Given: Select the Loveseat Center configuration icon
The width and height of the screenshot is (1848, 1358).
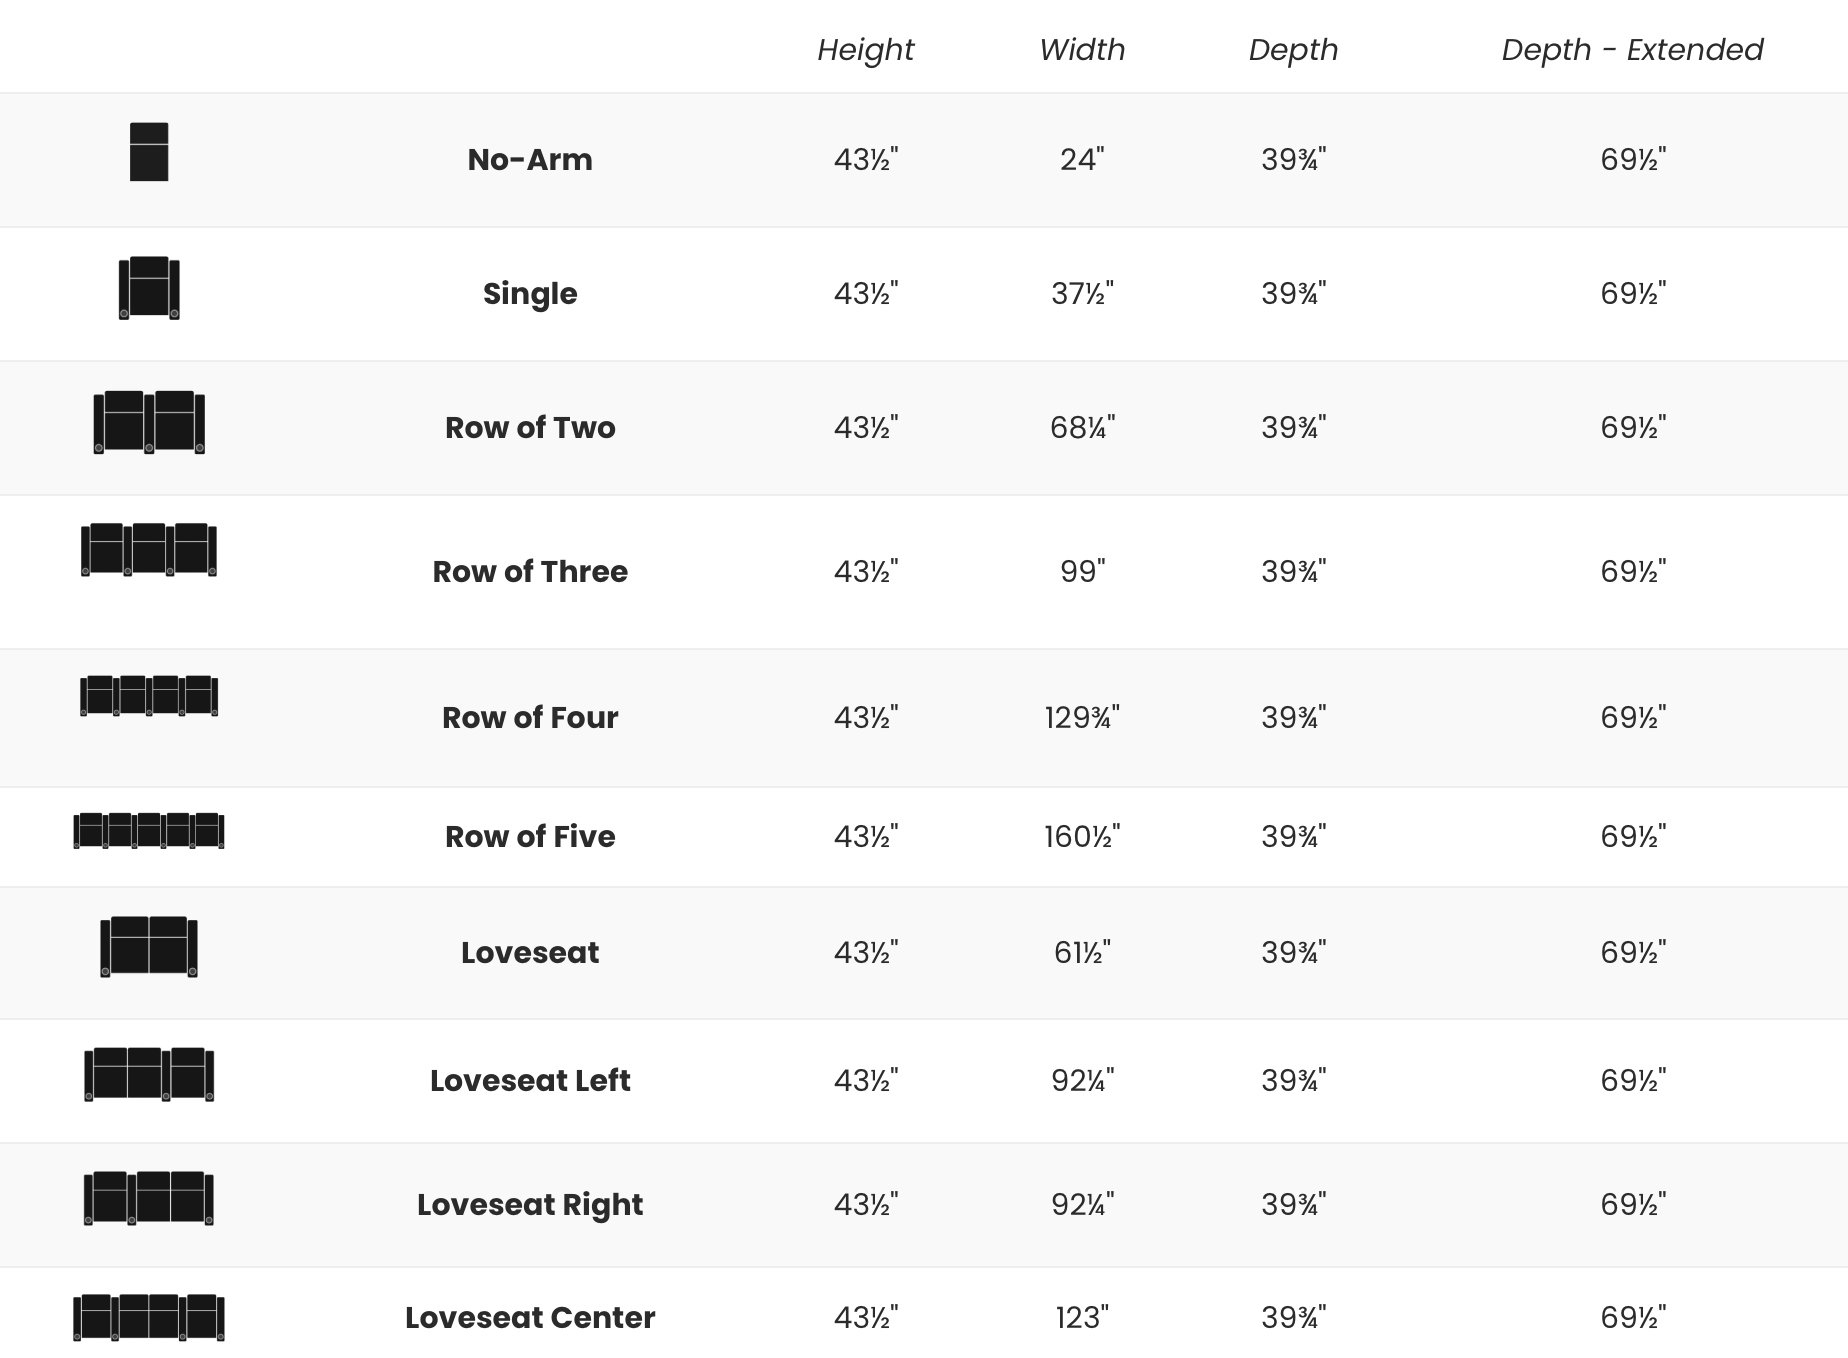Looking at the screenshot, I should (149, 1317).
